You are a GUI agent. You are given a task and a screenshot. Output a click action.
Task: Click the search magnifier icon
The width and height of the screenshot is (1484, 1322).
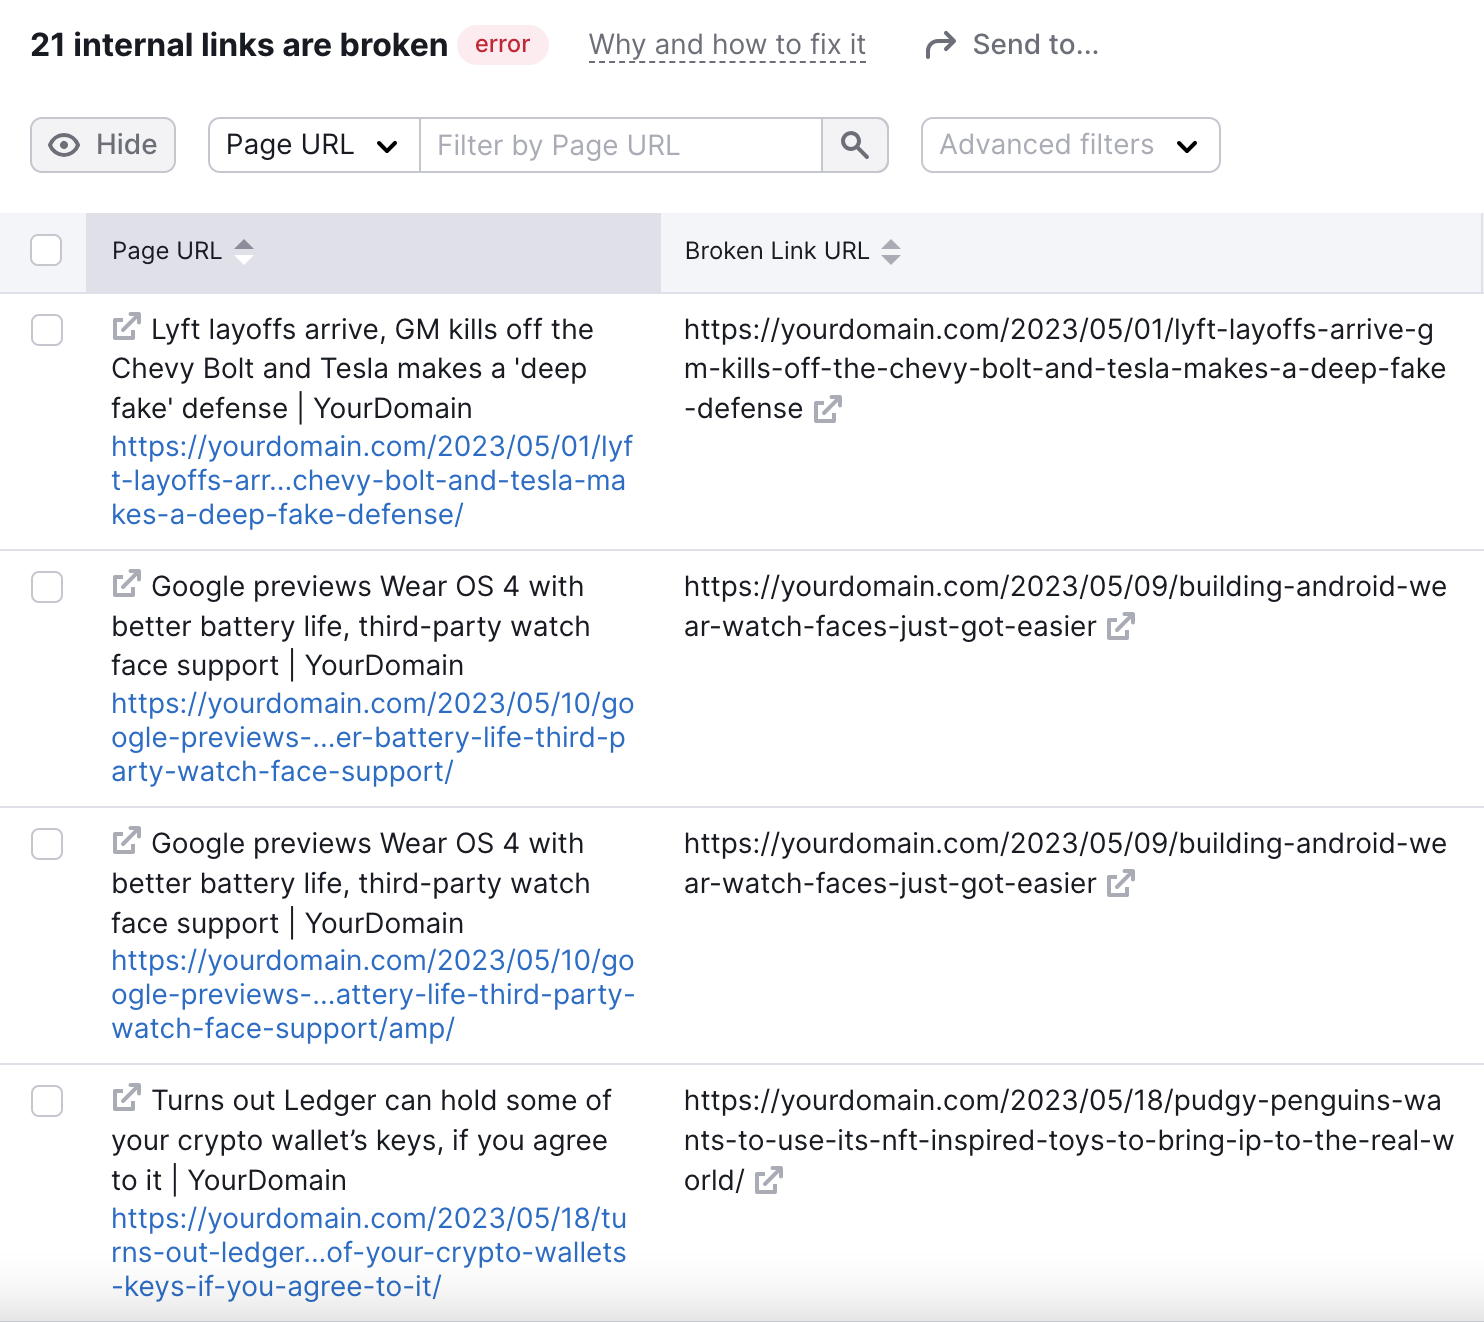(855, 145)
